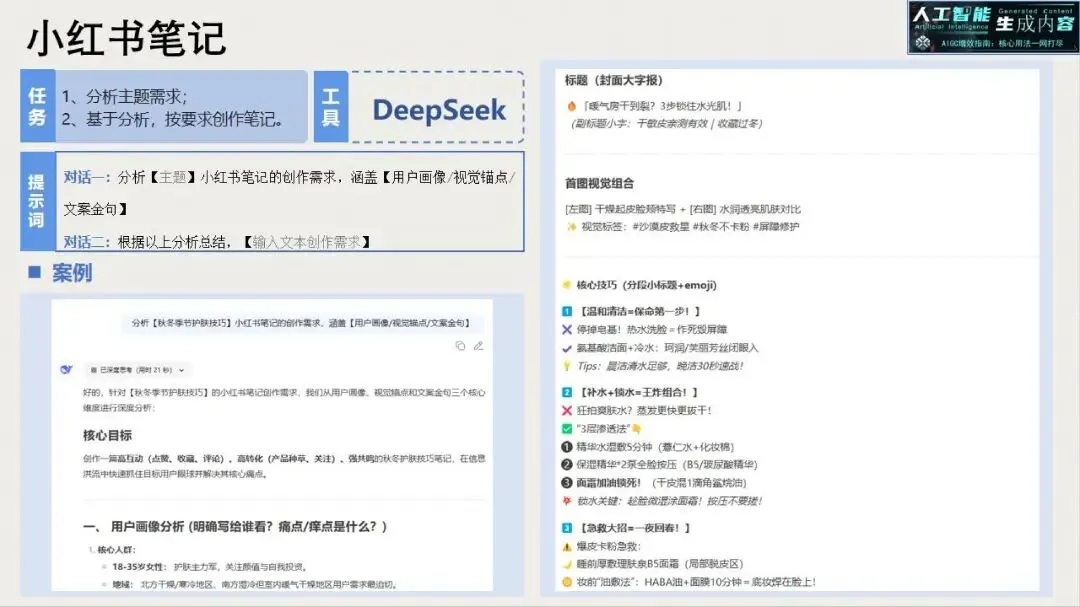
Task: Click the blue number 3 icon at 急救大招
Action: click(x=567, y=528)
